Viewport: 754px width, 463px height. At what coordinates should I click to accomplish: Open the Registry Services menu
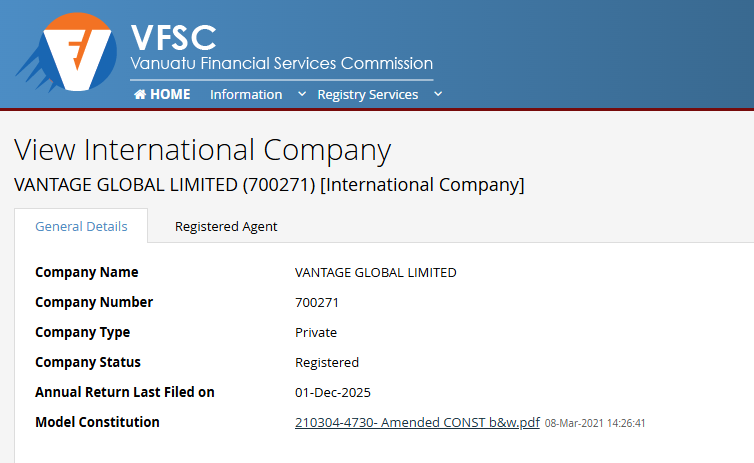tap(367, 94)
